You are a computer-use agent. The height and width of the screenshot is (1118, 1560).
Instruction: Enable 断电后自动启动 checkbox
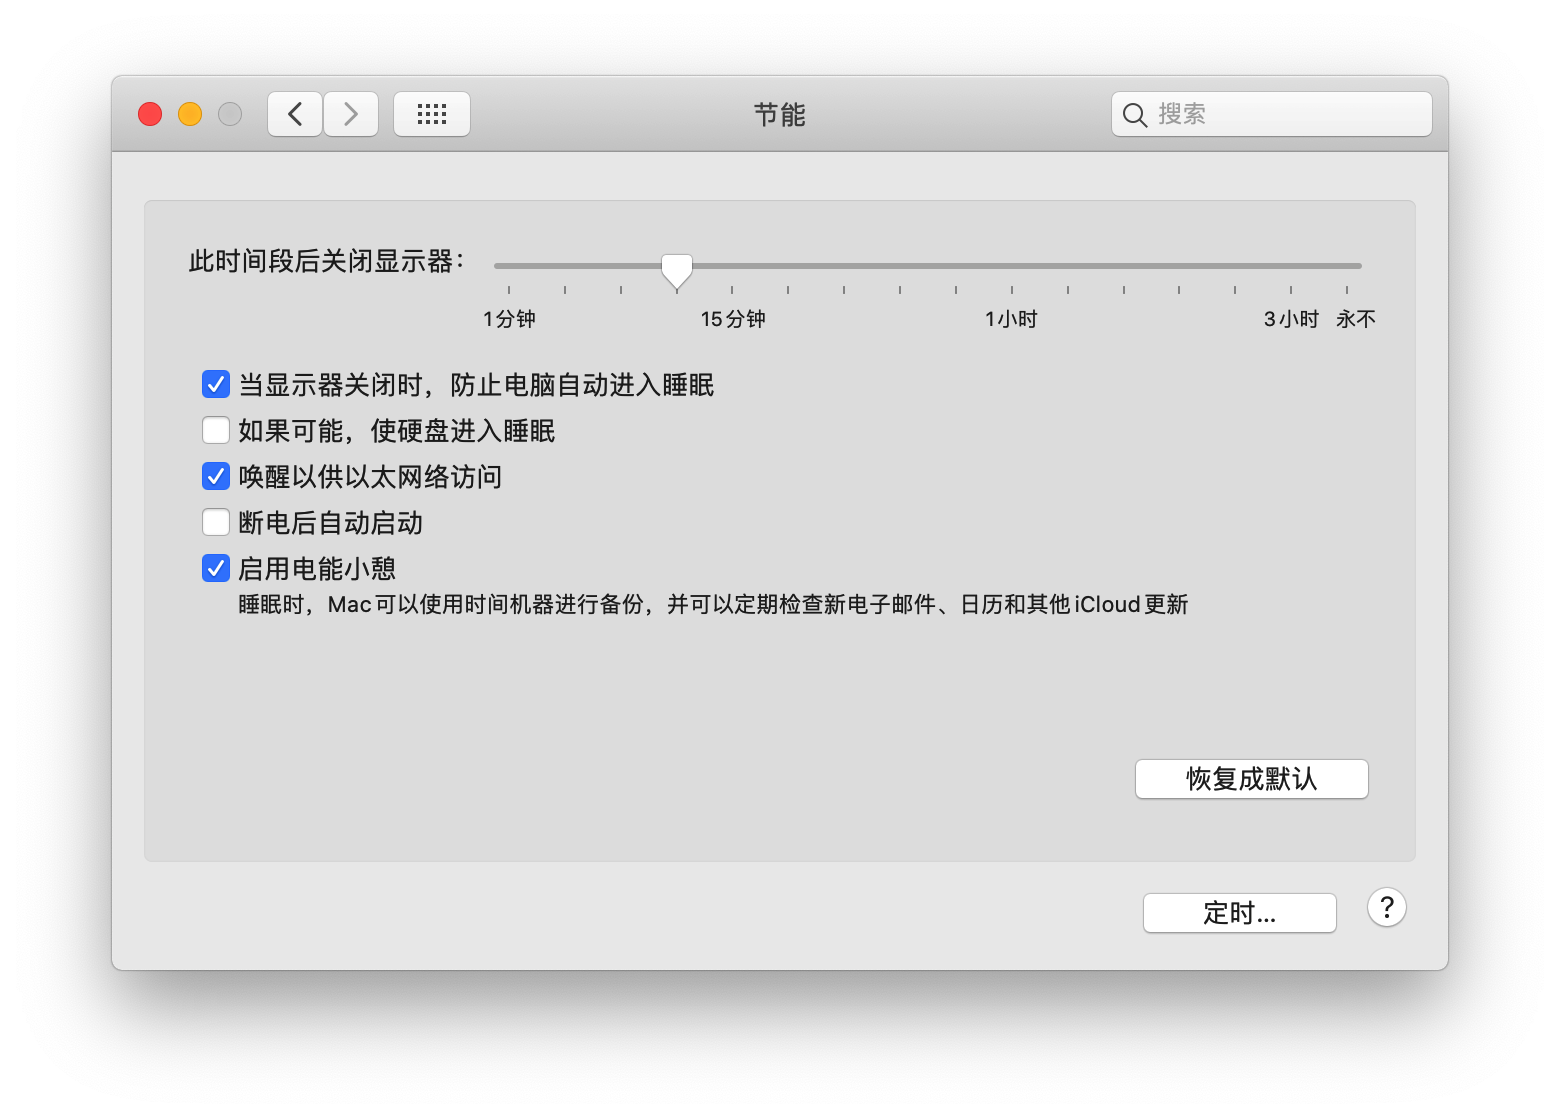[x=216, y=522]
